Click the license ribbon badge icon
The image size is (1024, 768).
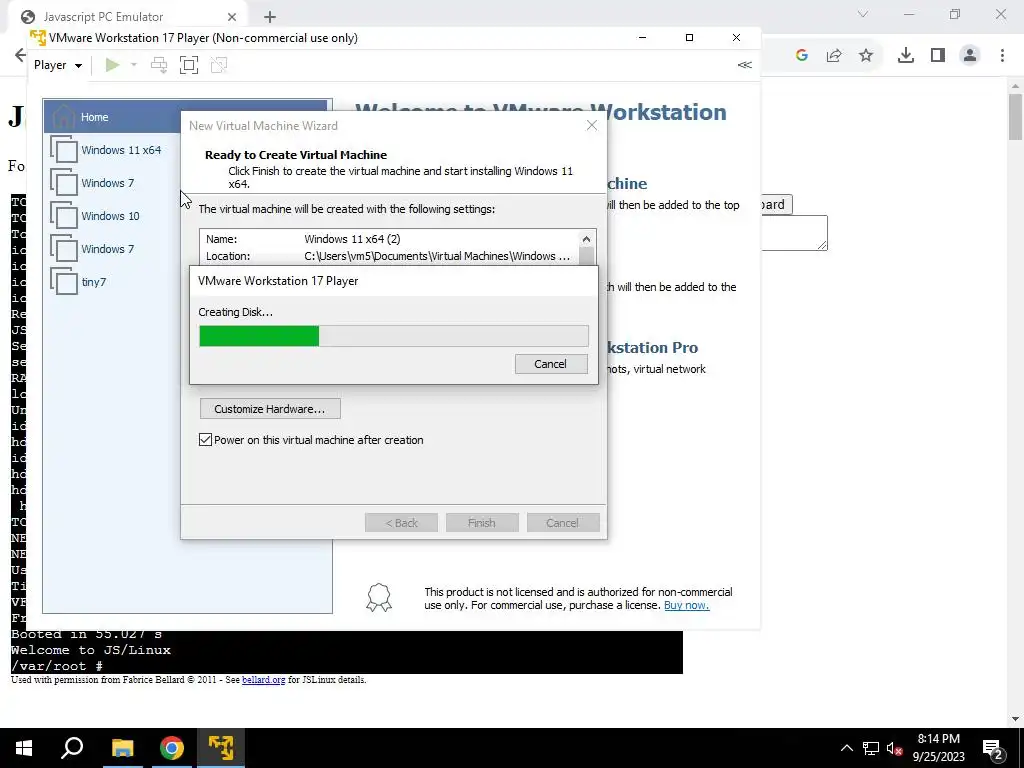pyautogui.click(x=379, y=598)
